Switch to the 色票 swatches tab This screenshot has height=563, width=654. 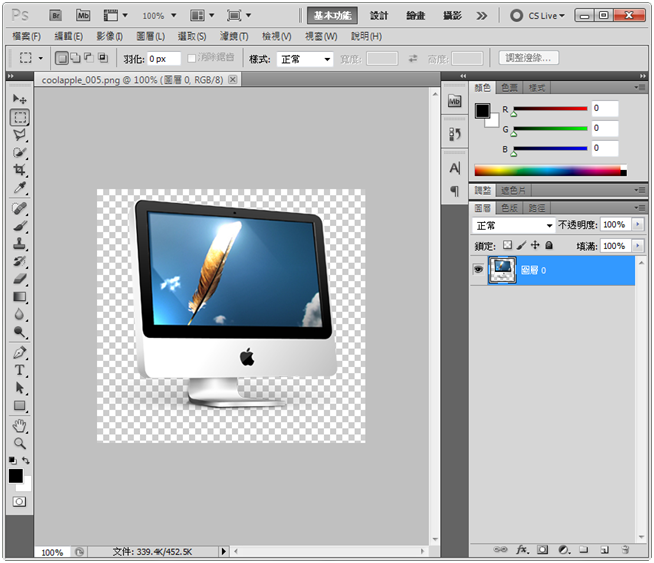click(509, 88)
